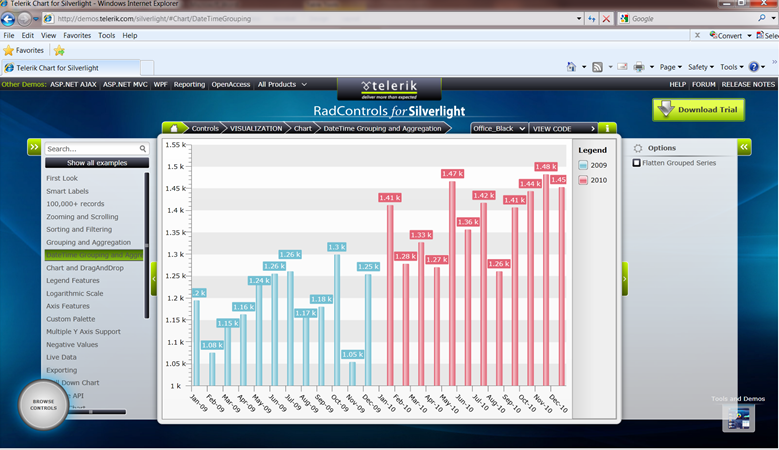
Task: Click next example green arrow tab
Action: 624,279
